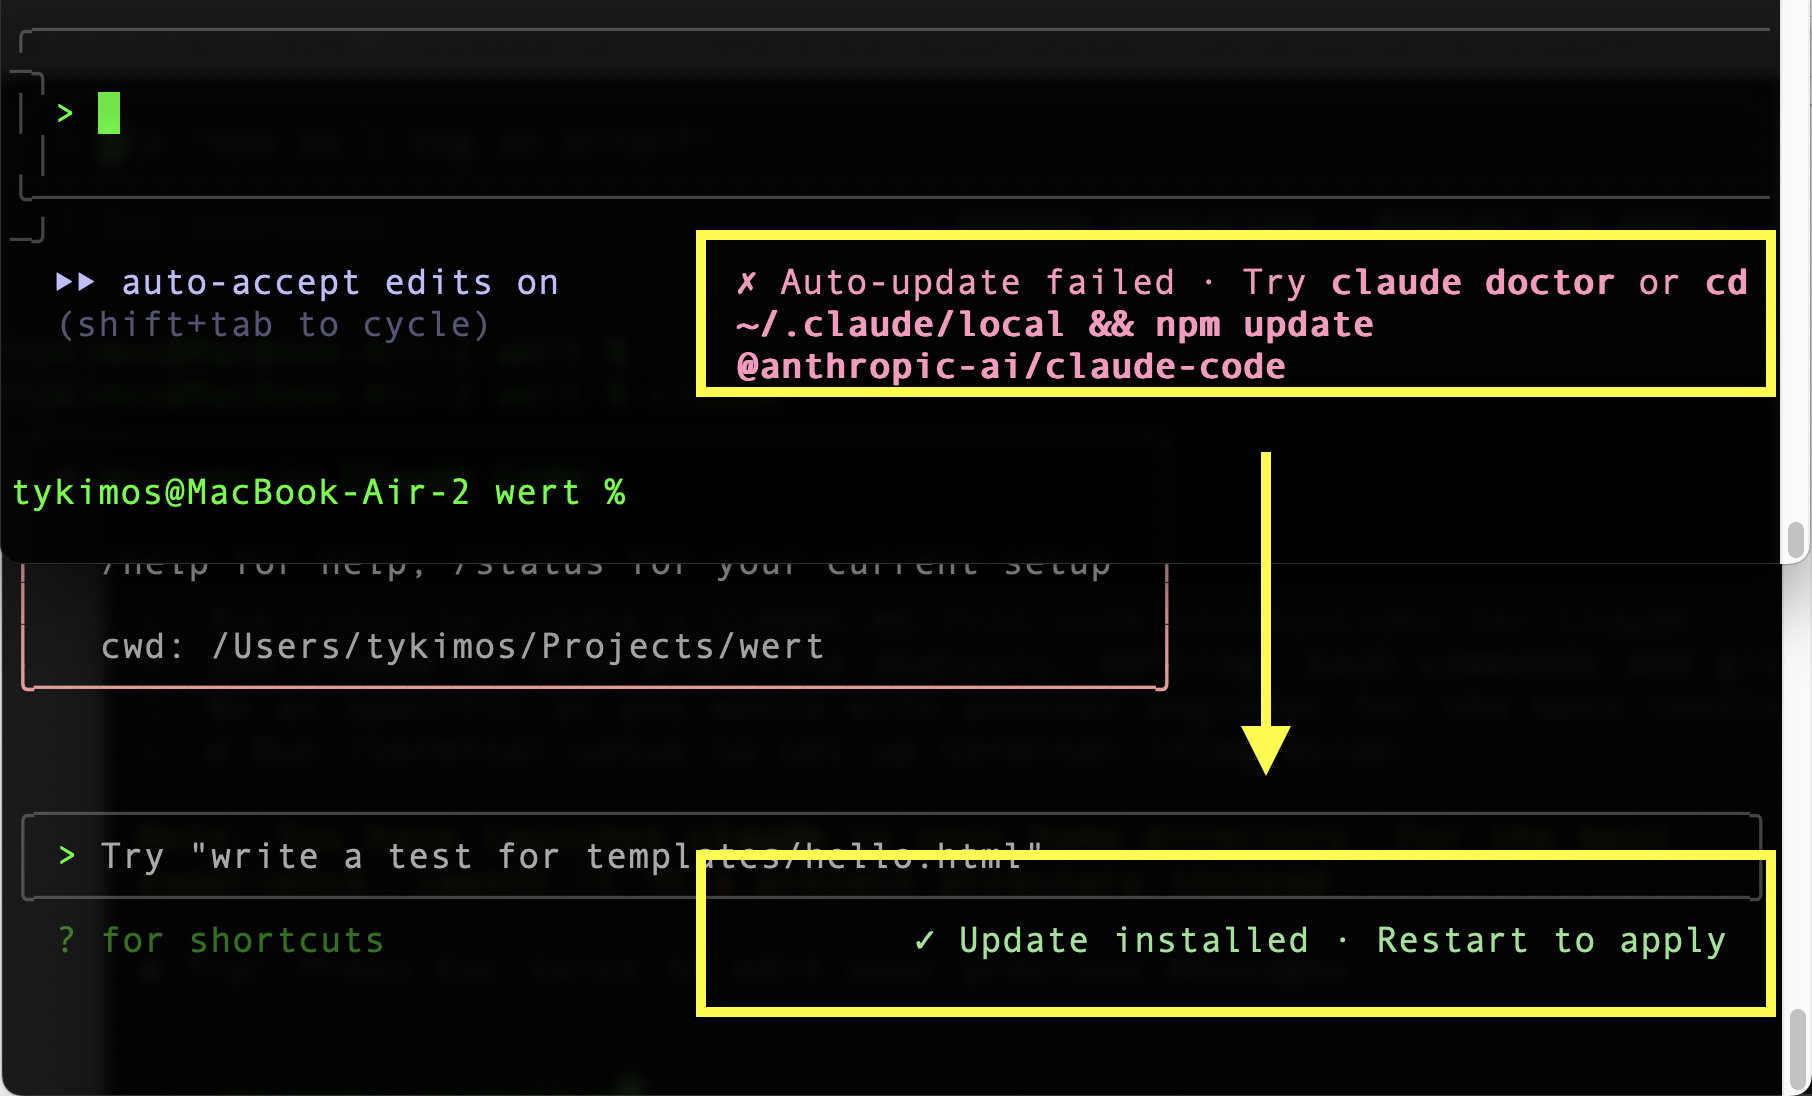
Task: Click the double-arrow auto-accept icon
Action: [75, 282]
